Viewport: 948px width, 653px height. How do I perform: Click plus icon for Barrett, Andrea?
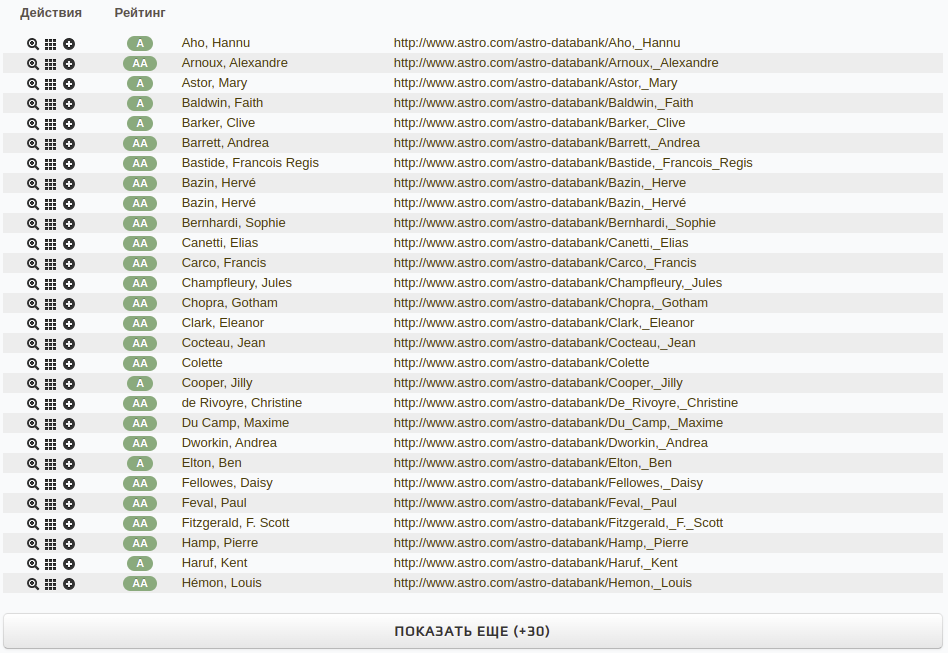coord(69,143)
